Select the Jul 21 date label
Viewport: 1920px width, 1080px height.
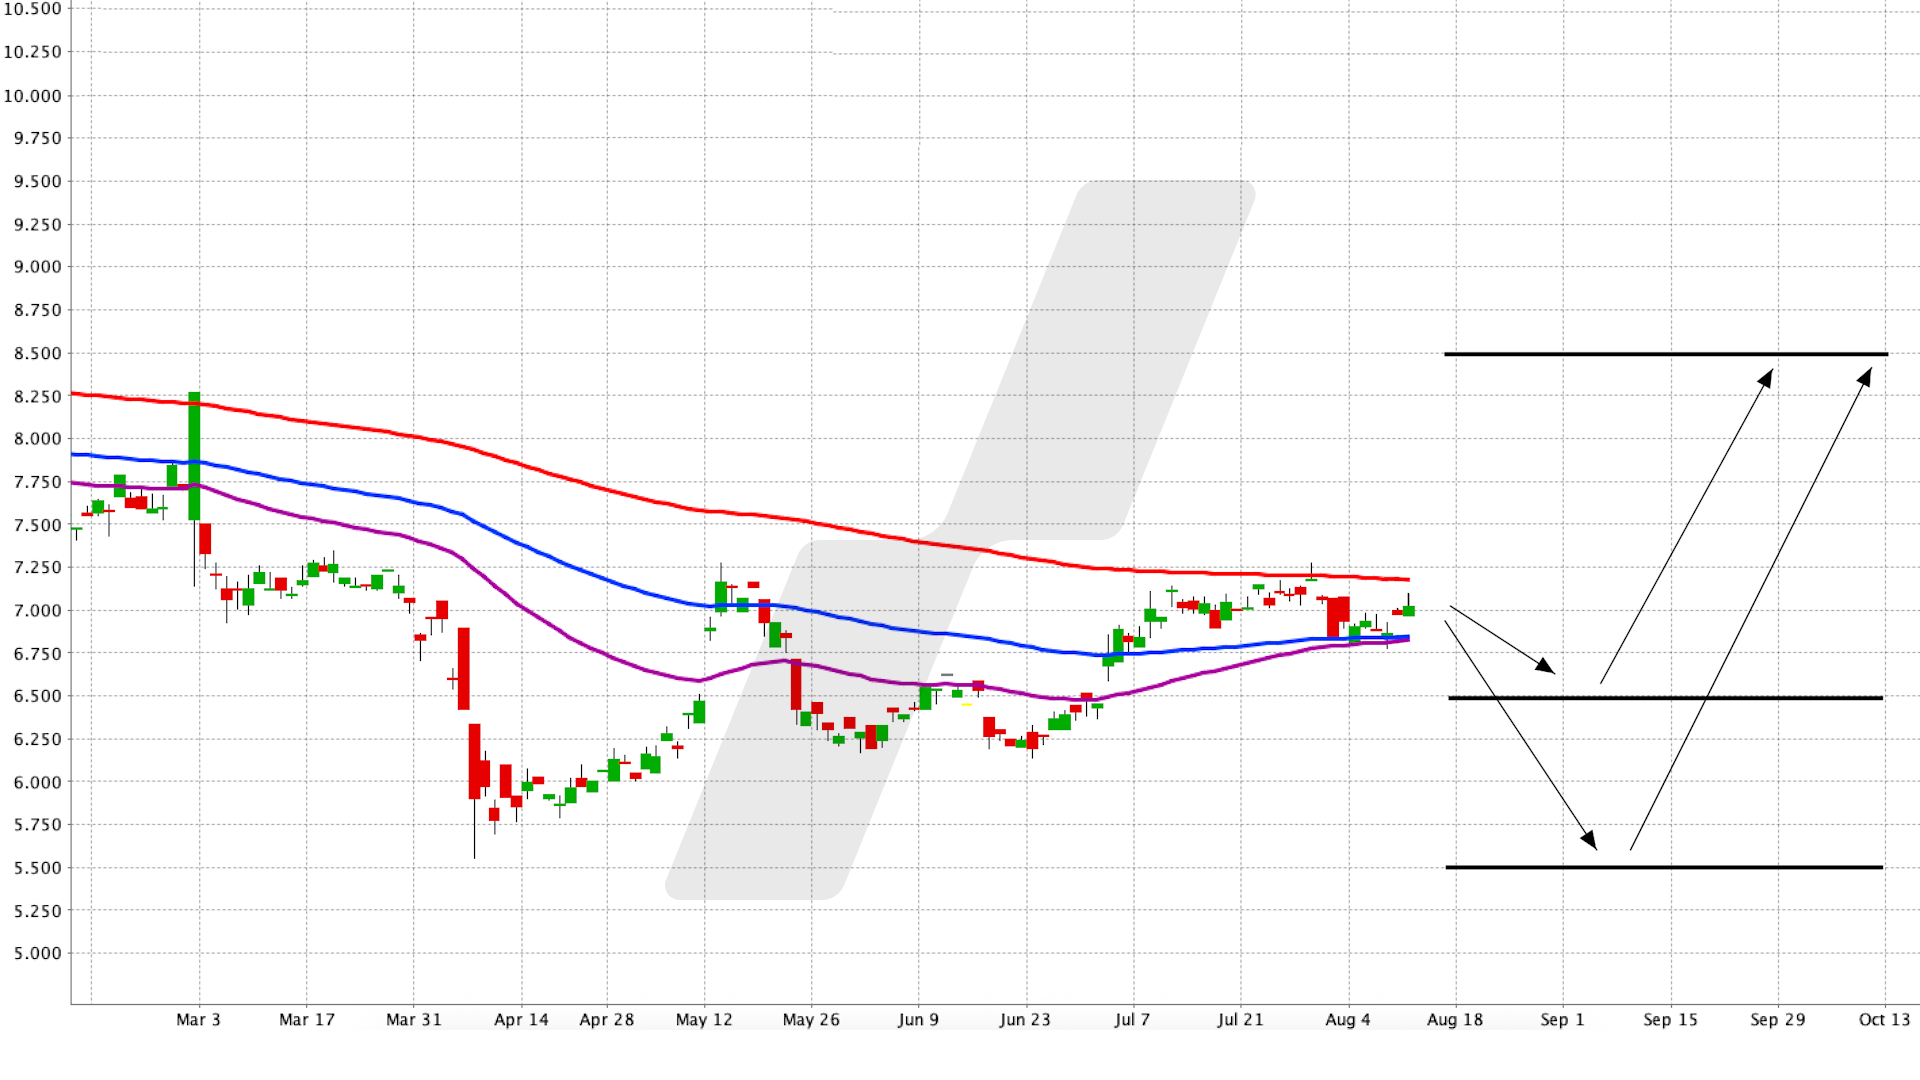click(x=1240, y=1020)
